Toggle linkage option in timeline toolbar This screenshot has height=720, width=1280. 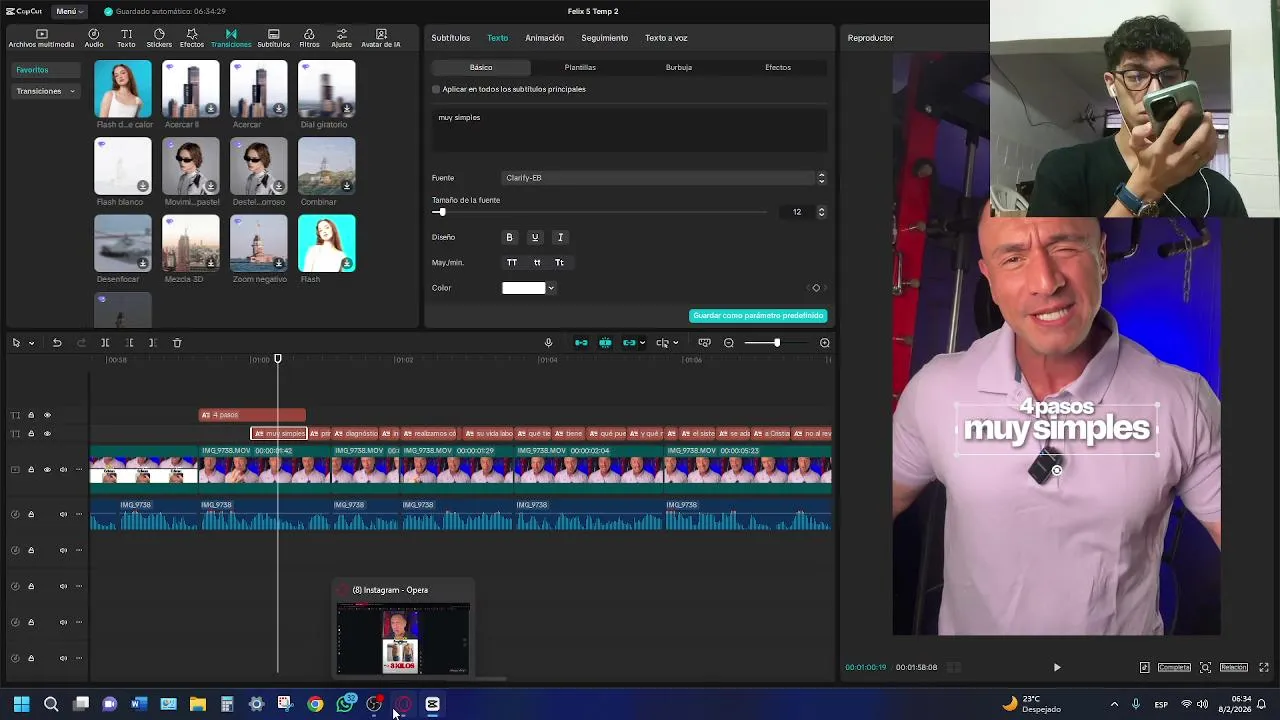(629, 343)
